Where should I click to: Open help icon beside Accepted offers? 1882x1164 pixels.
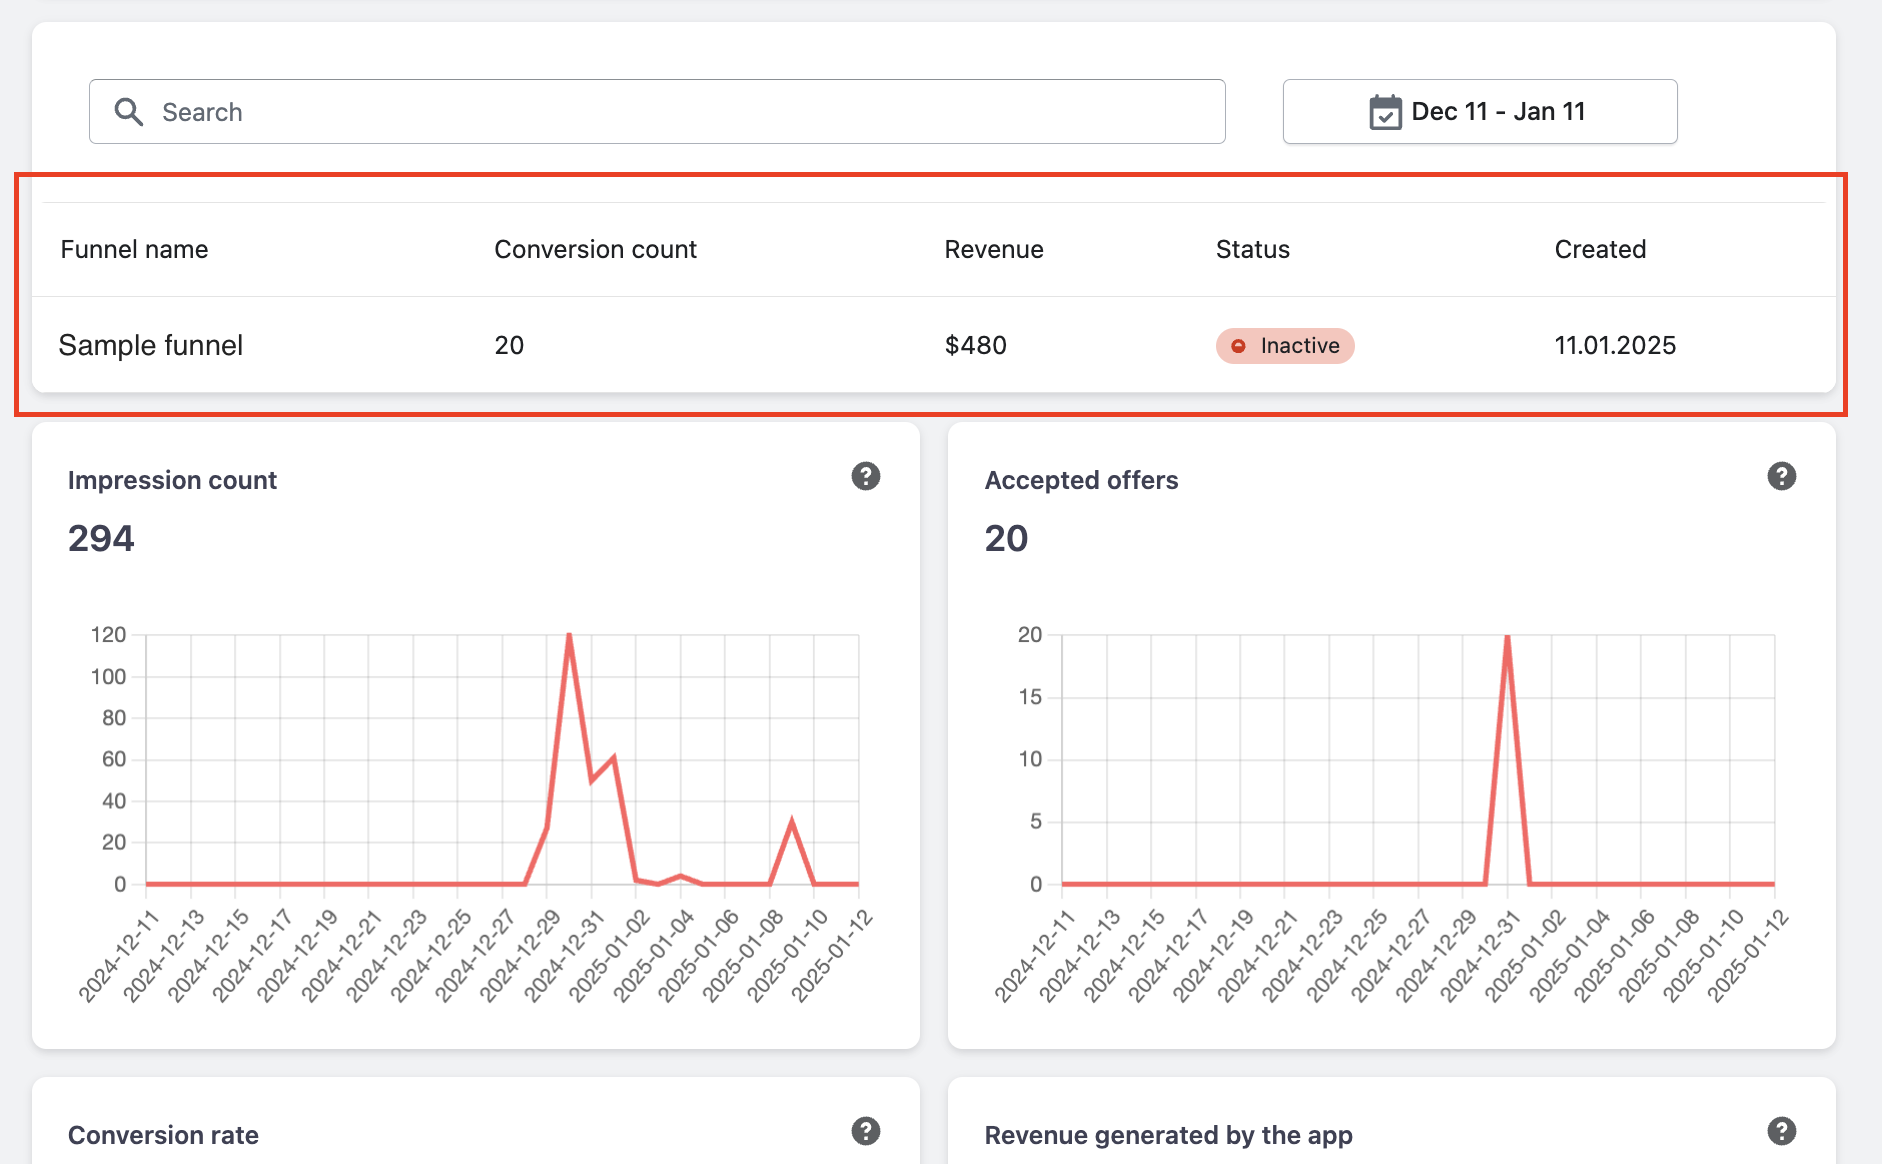click(x=1781, y=477)
